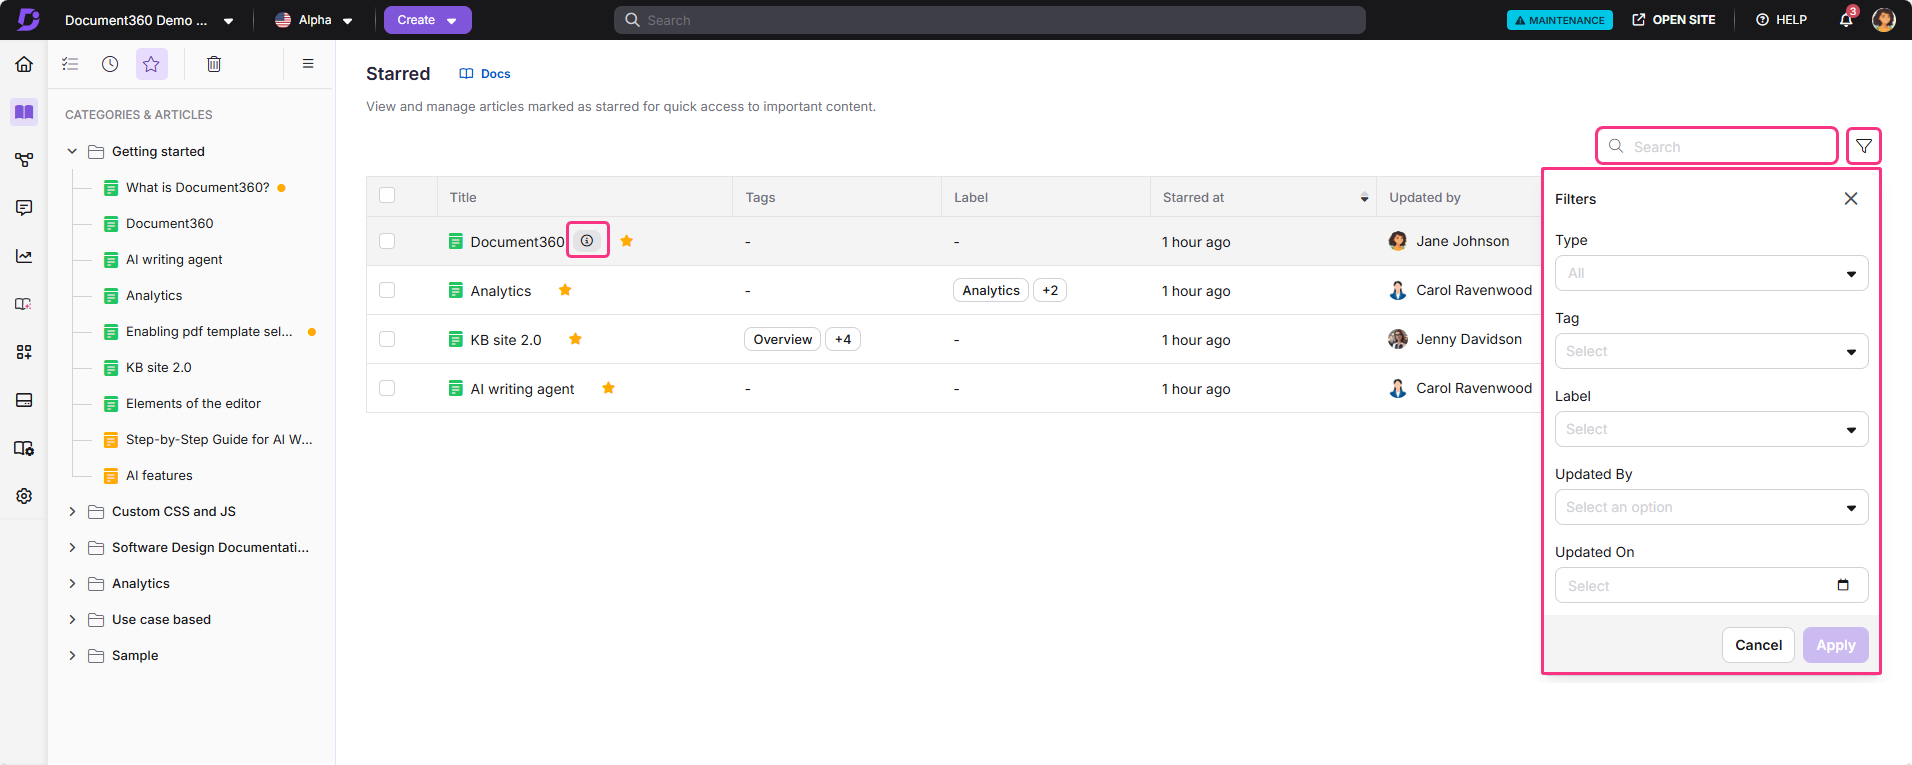Open Documentation book icon in sidebar
Screen dimensions: 1912x765
pyautogui.click(x=24, y=112)
